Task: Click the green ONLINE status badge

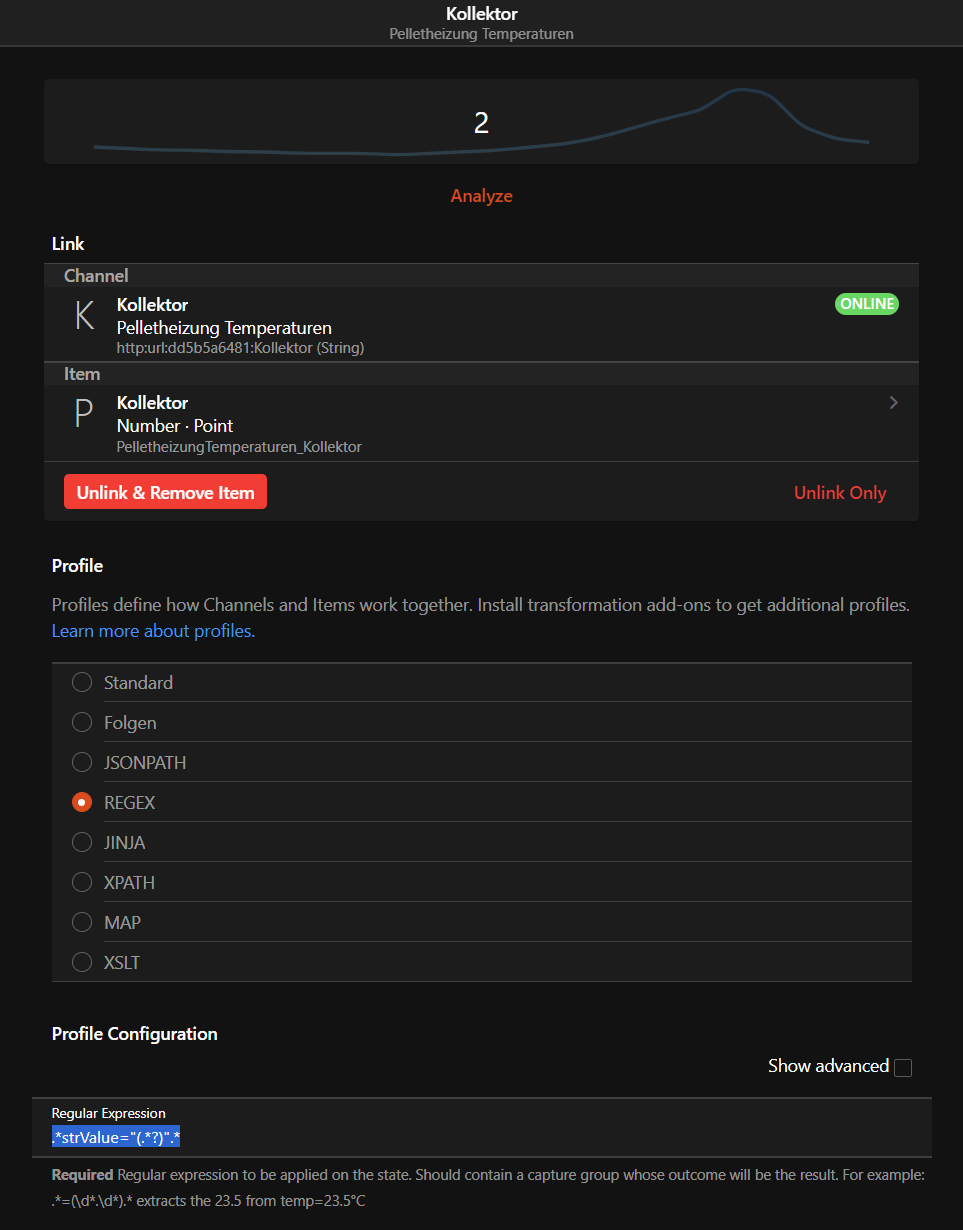Action: point(865,303)
